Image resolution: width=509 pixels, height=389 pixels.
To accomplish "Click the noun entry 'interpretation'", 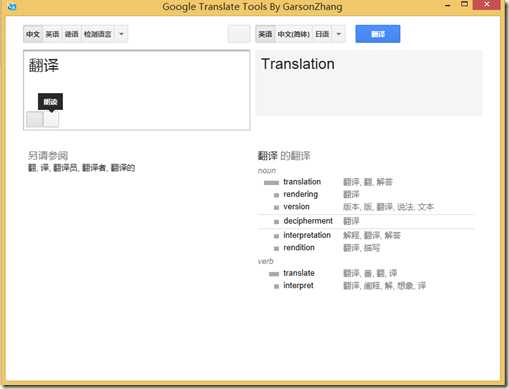I will point(307,235).
